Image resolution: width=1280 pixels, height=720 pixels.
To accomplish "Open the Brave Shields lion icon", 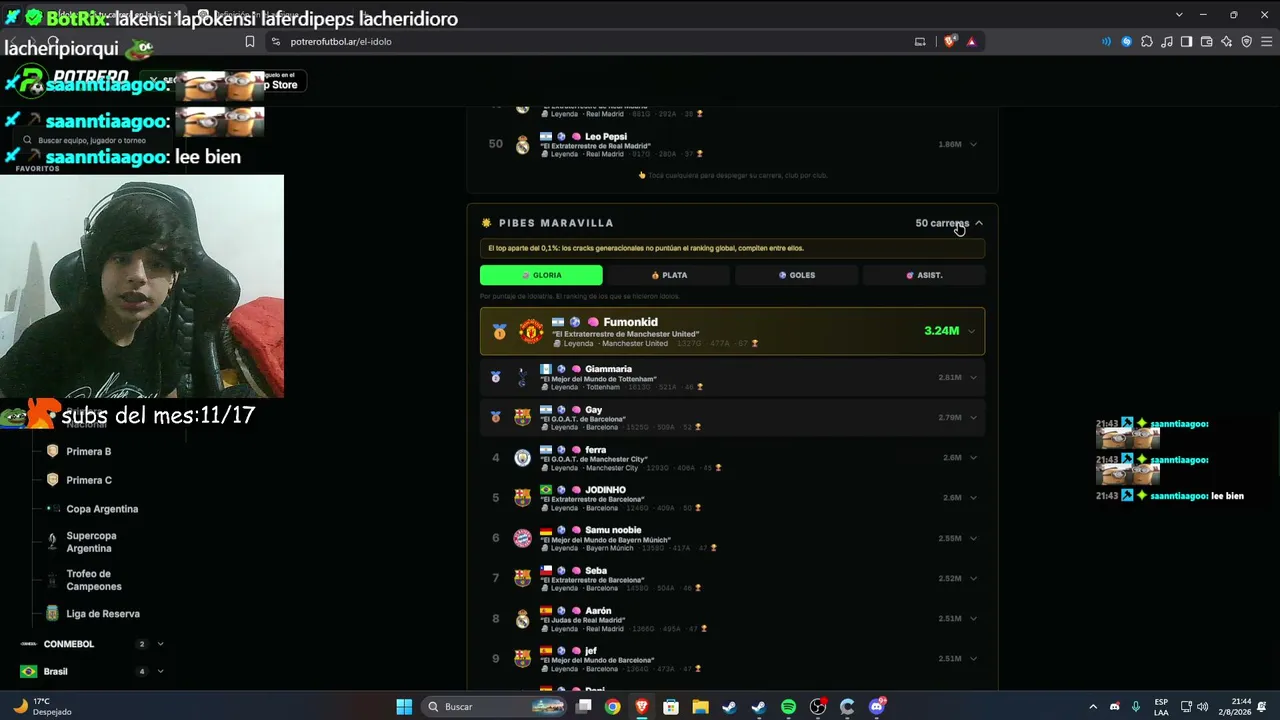I will [x=950, y=41].
